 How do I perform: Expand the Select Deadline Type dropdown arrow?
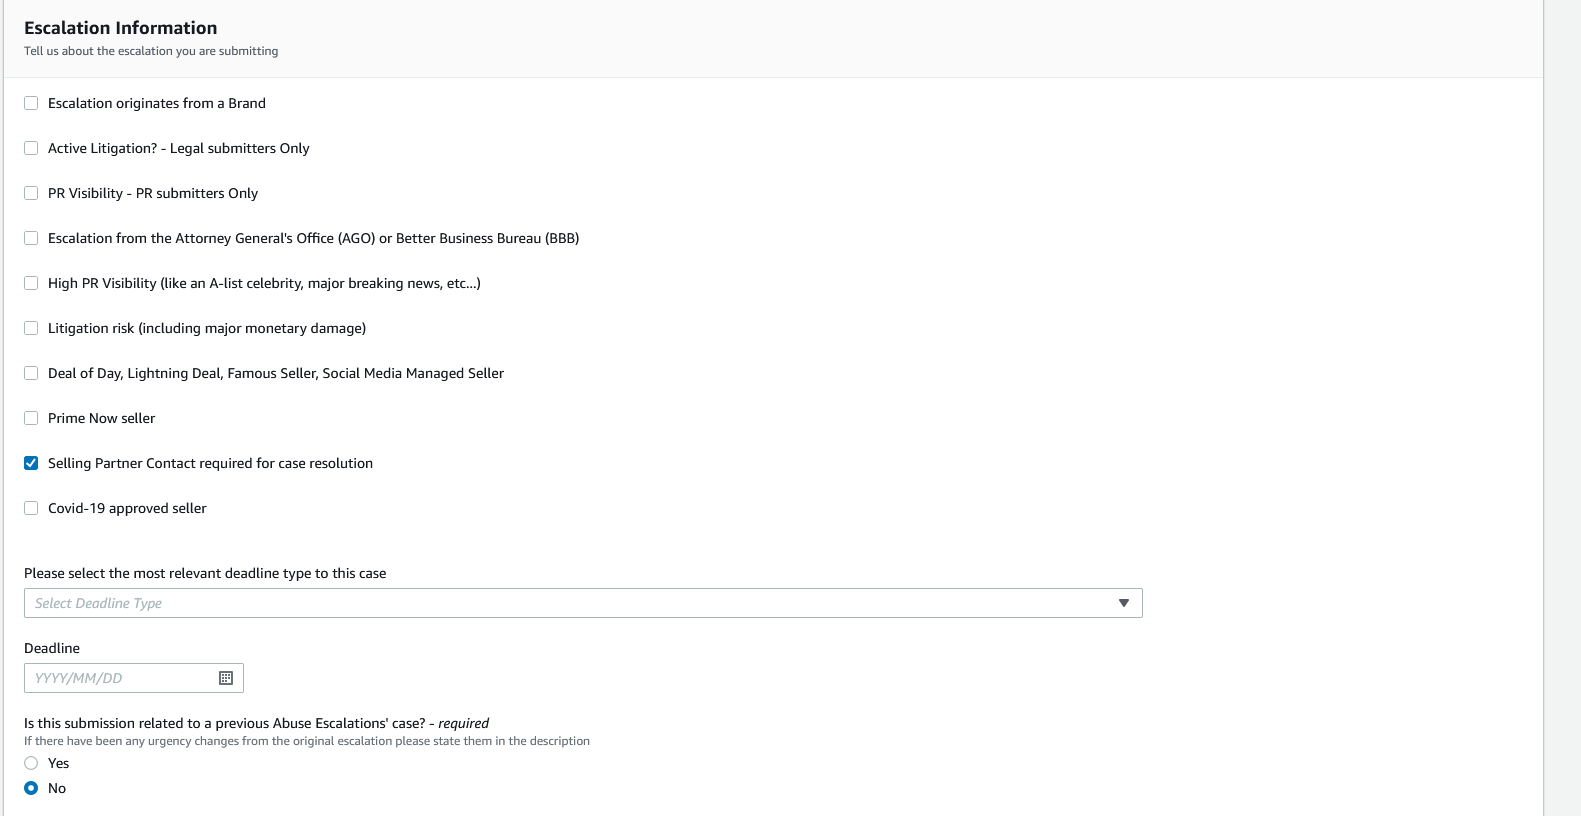tap(1124, 603)
